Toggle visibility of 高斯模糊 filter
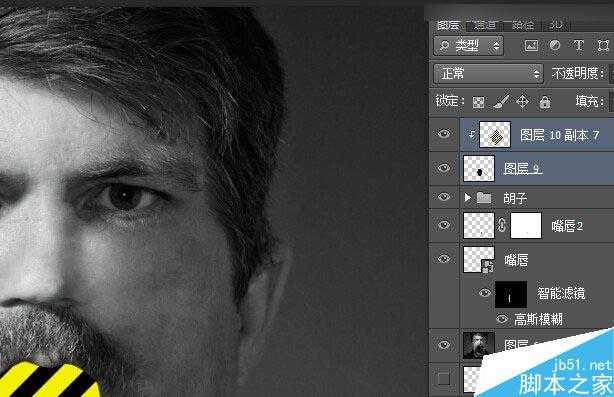Screen dimensions: 614x397 pos(502,319)
